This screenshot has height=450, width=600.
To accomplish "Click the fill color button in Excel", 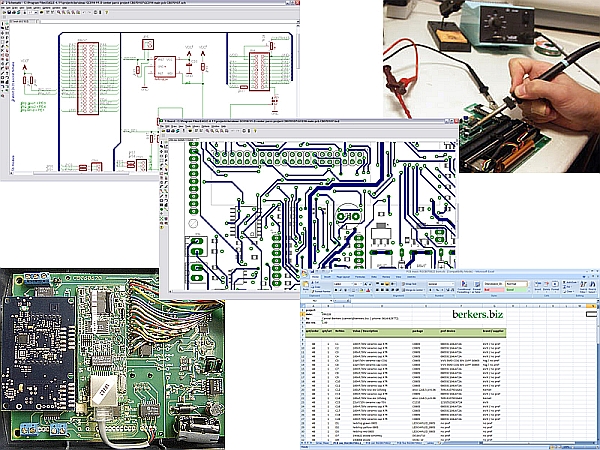I will coord(361,290).
